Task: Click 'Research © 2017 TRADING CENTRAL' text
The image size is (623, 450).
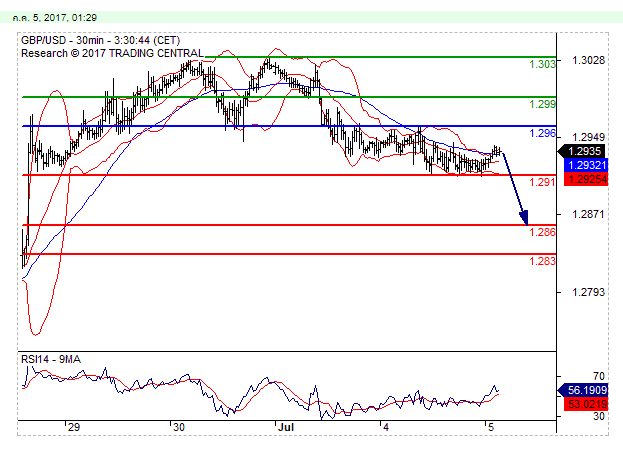Action: coord(112,53)
